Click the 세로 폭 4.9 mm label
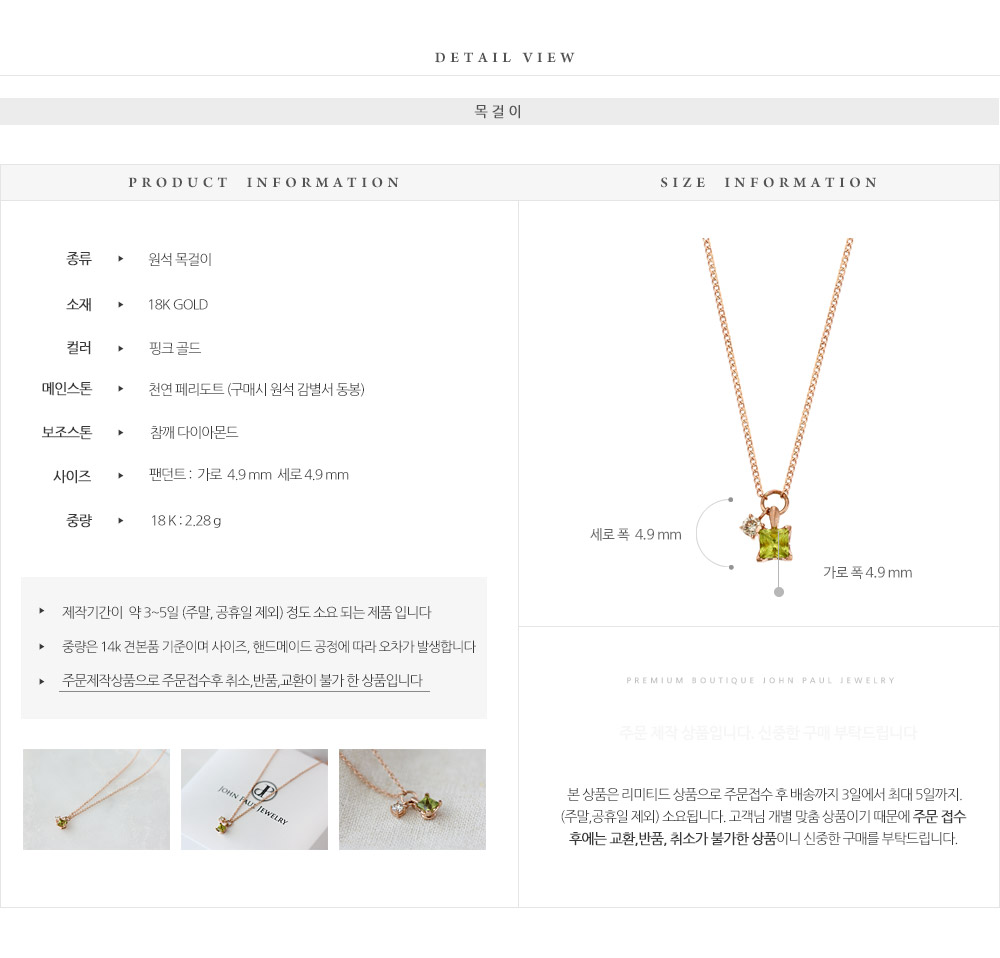Screen dimensions: 1000x958 point(636,534)
